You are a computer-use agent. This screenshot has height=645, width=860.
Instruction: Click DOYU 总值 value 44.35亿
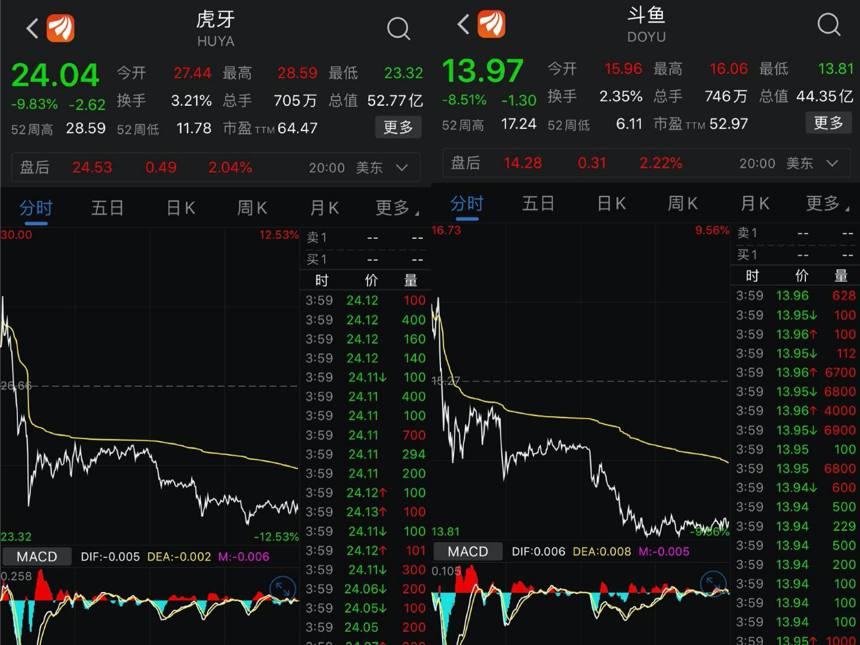coord(825,97)
